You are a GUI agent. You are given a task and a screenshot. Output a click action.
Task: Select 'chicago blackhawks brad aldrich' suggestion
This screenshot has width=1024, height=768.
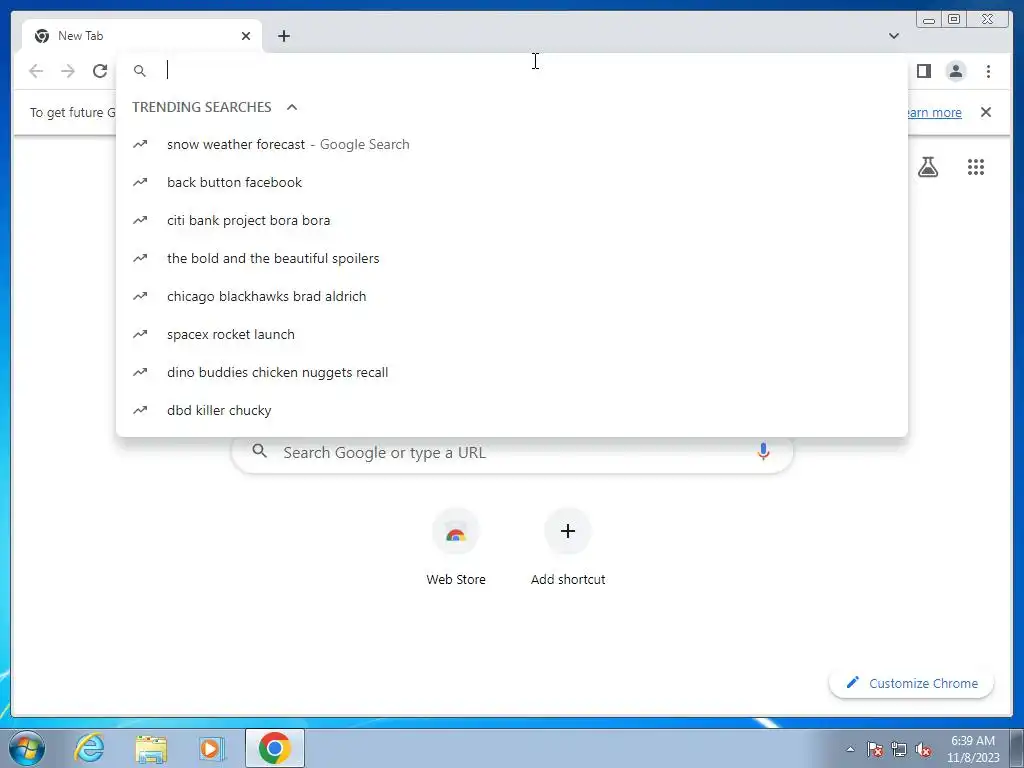click(x=511, y=296)
